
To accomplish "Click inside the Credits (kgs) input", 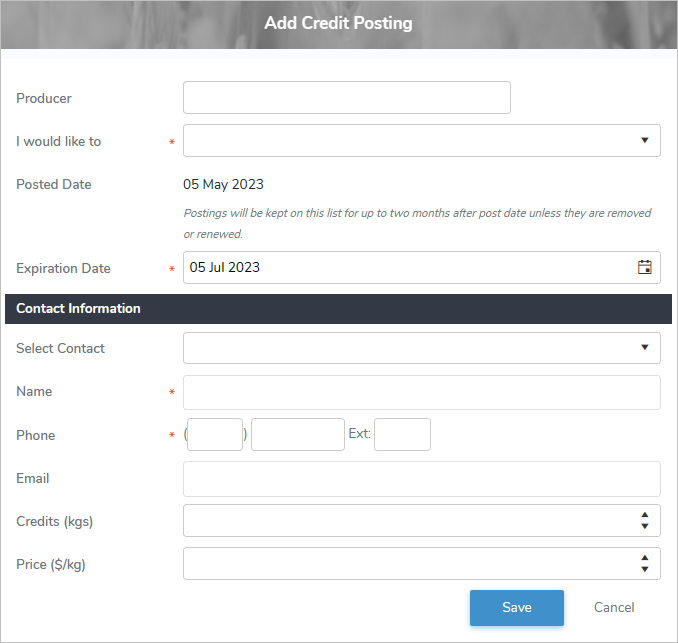I will click(405, 521).
